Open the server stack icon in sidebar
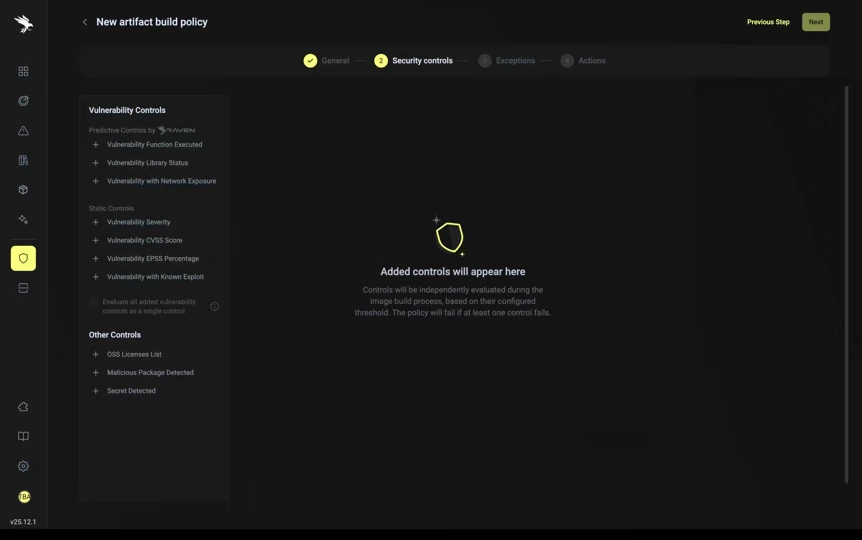This screenshot has height=540, width=862. 23,288
